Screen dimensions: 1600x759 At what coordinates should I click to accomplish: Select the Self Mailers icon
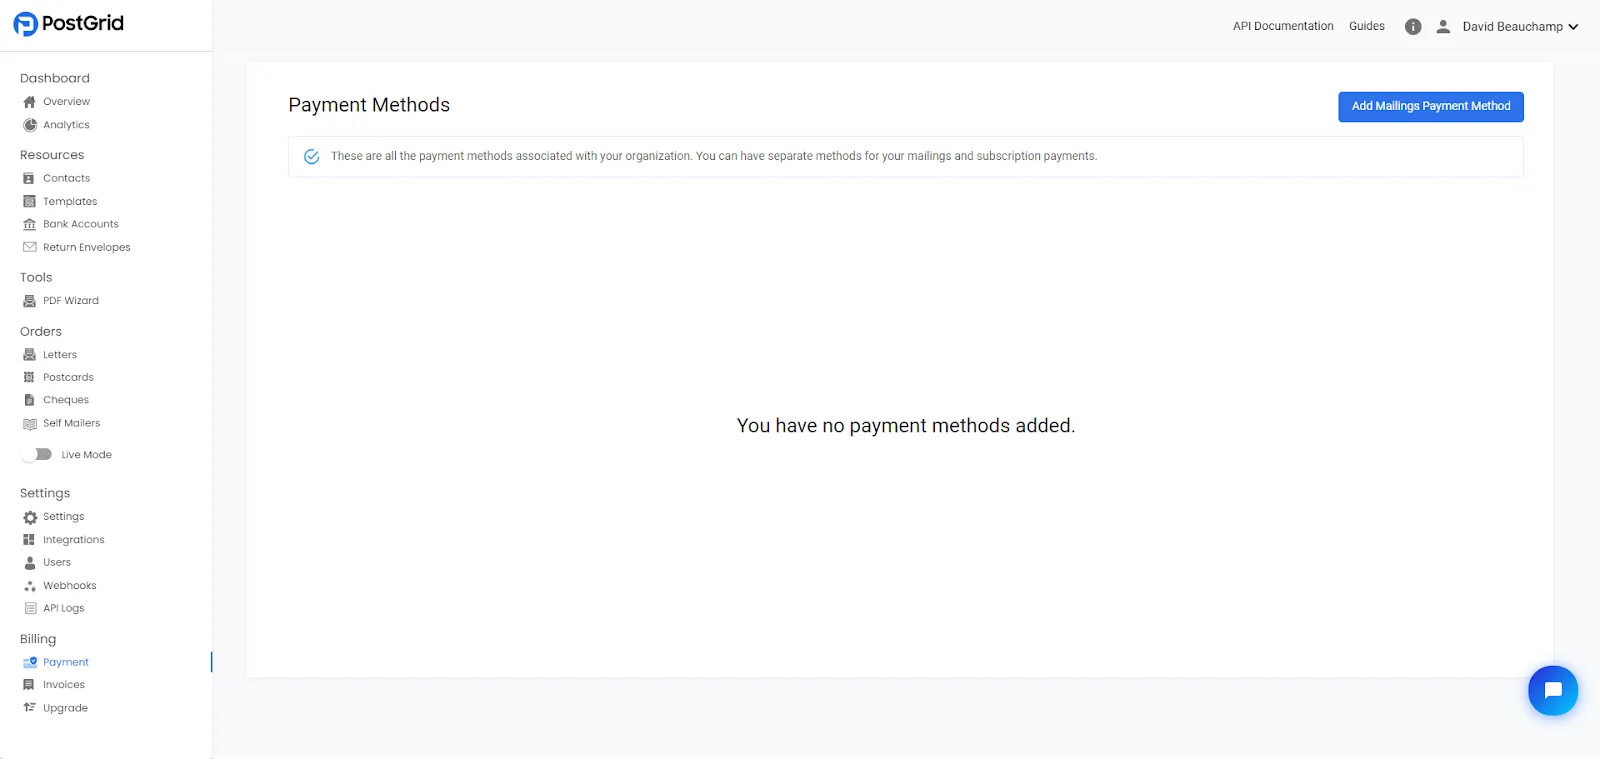(30, 424)
